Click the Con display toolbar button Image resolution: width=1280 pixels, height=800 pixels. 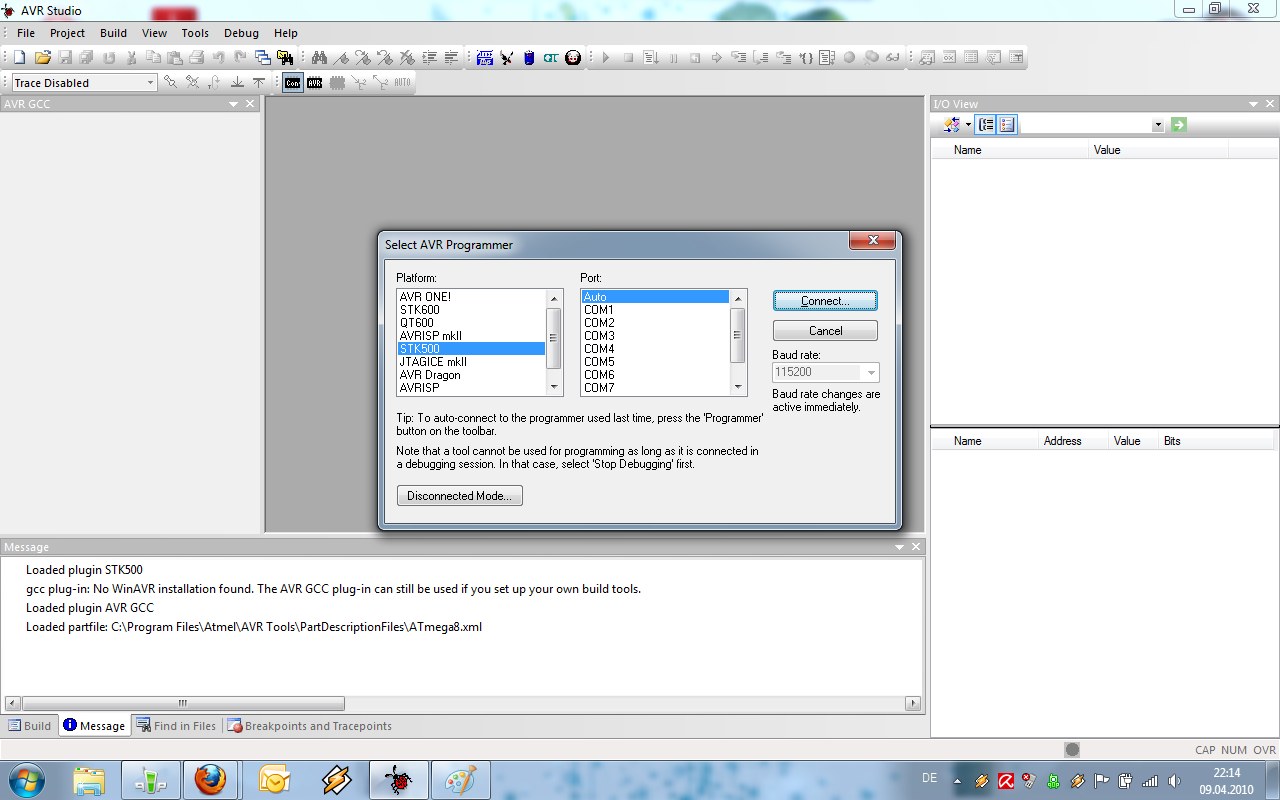coord(292,83)
